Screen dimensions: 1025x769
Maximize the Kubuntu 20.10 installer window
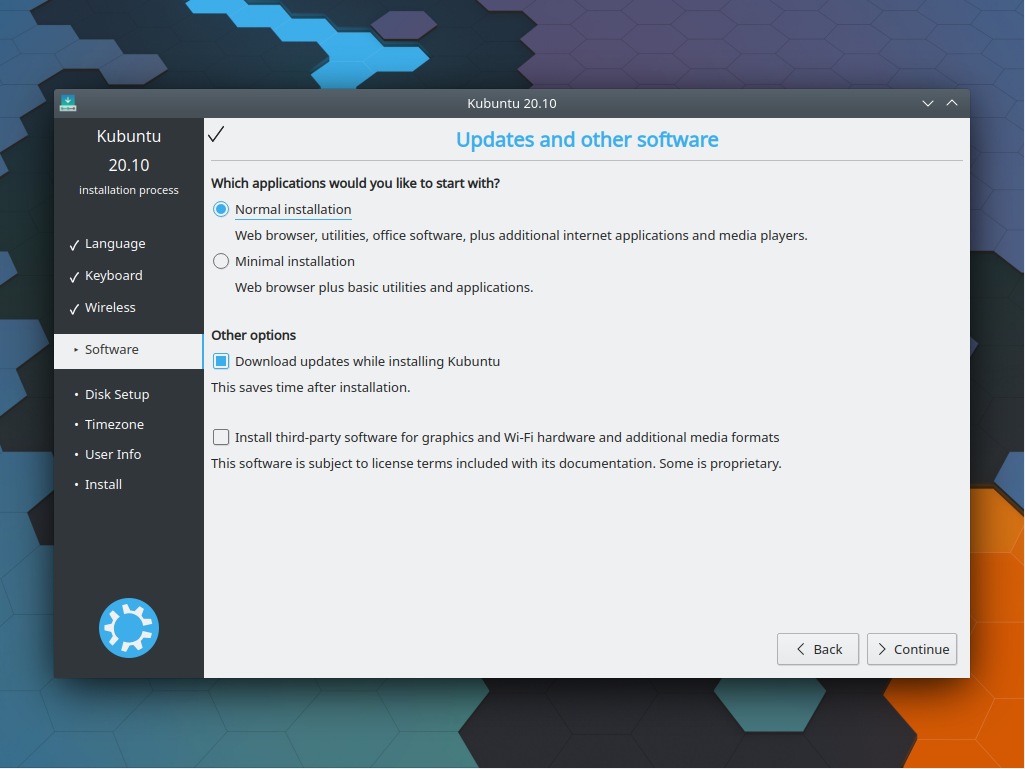click(952, 103)
